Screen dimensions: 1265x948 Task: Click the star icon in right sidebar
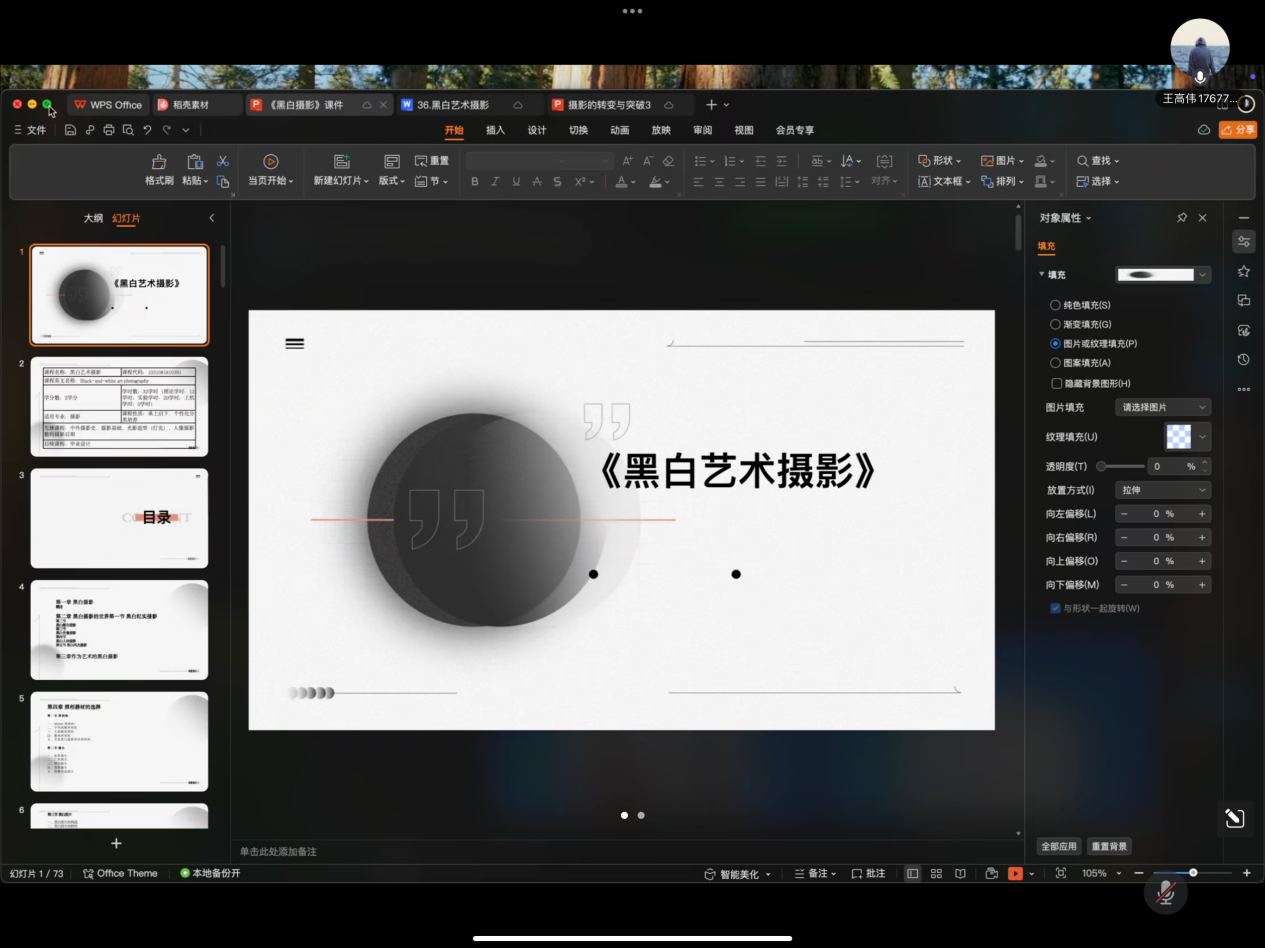pyautogui.click(x=1244, y=271)
